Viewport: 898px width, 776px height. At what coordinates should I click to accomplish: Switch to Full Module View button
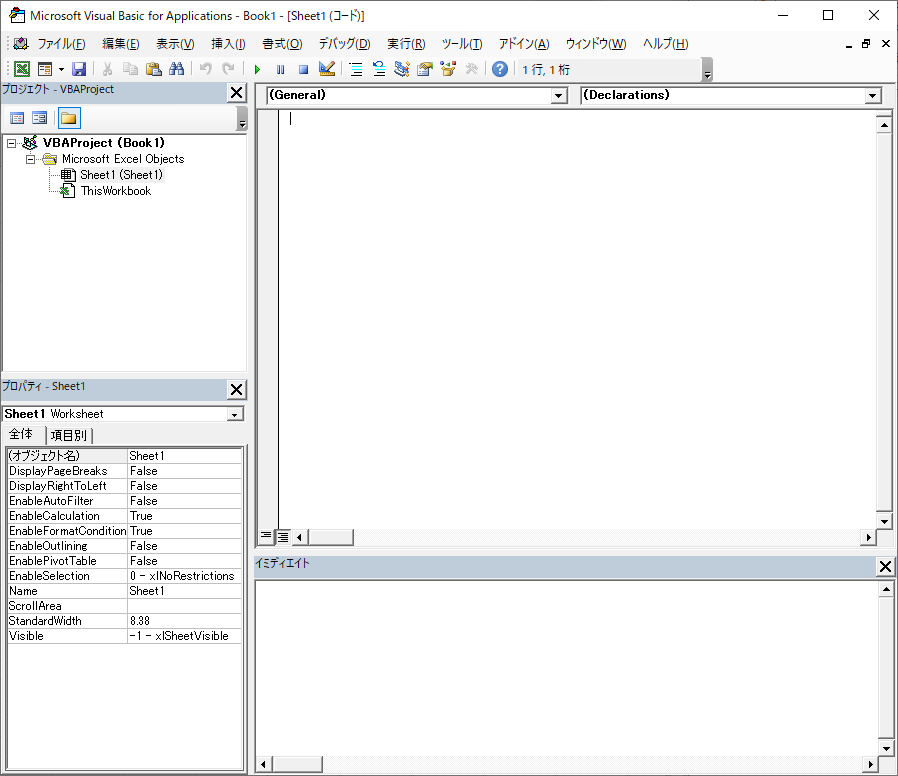[x=284, y=537]
